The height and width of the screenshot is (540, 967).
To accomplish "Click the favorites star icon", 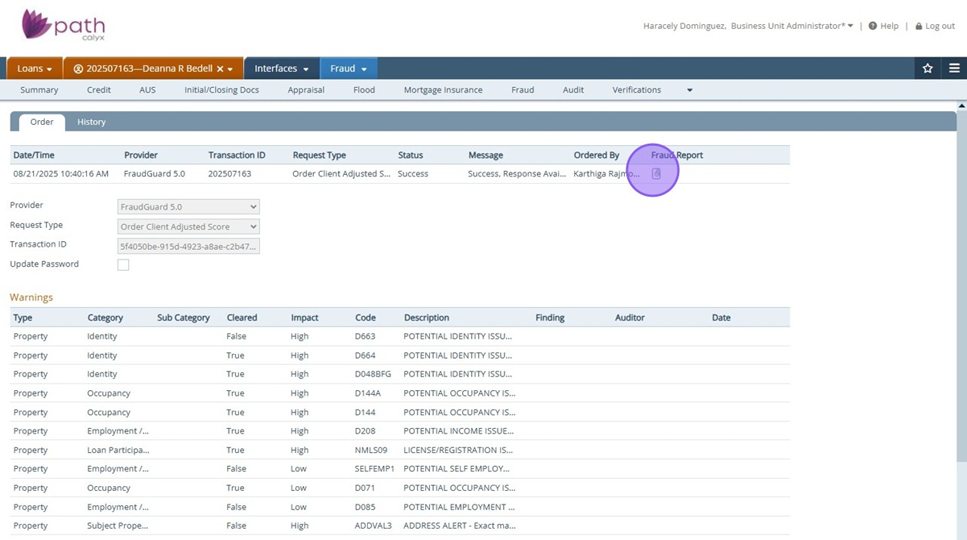I will pos(927,69).
